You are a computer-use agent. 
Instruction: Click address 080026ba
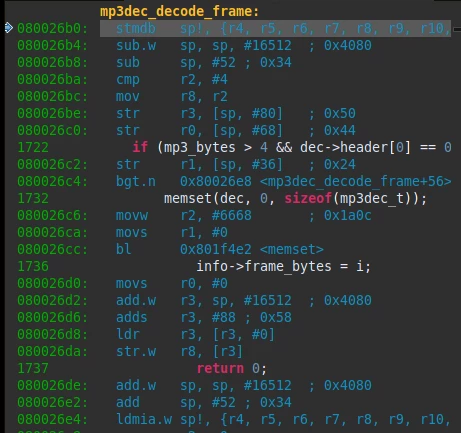[52, 80]
